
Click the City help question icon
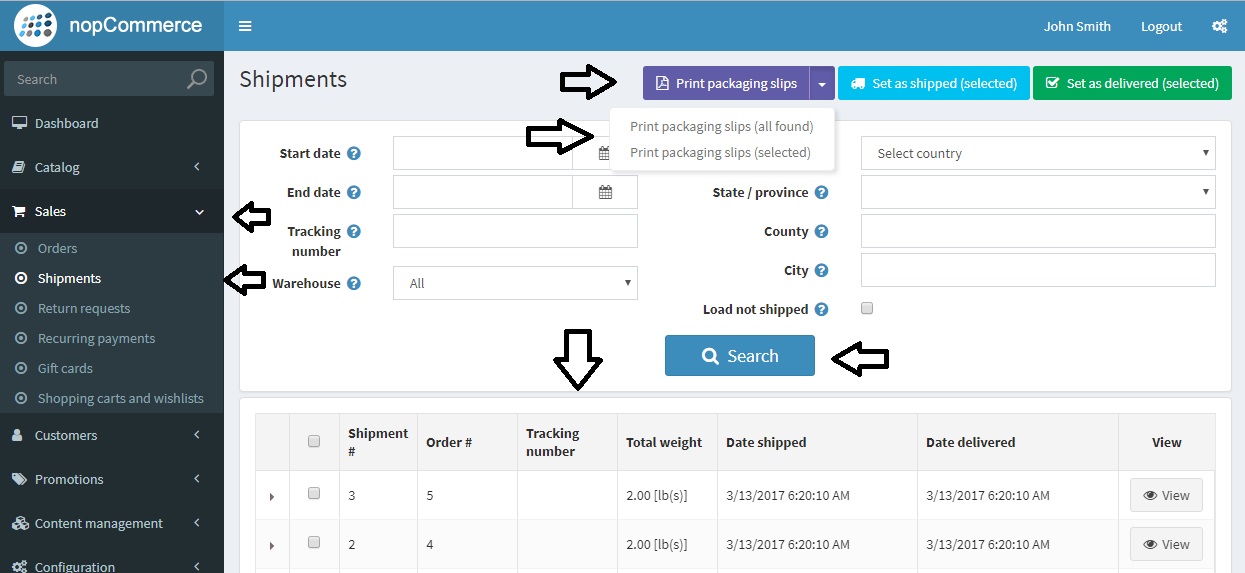pos(821,270)
